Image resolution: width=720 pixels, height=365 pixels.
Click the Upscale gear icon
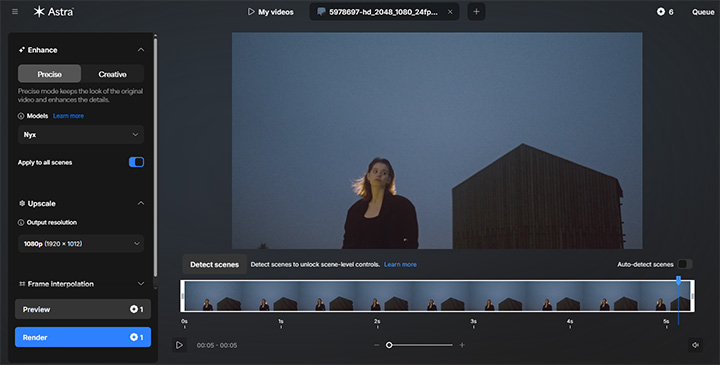pyautogui.click(x=22, y=203)
